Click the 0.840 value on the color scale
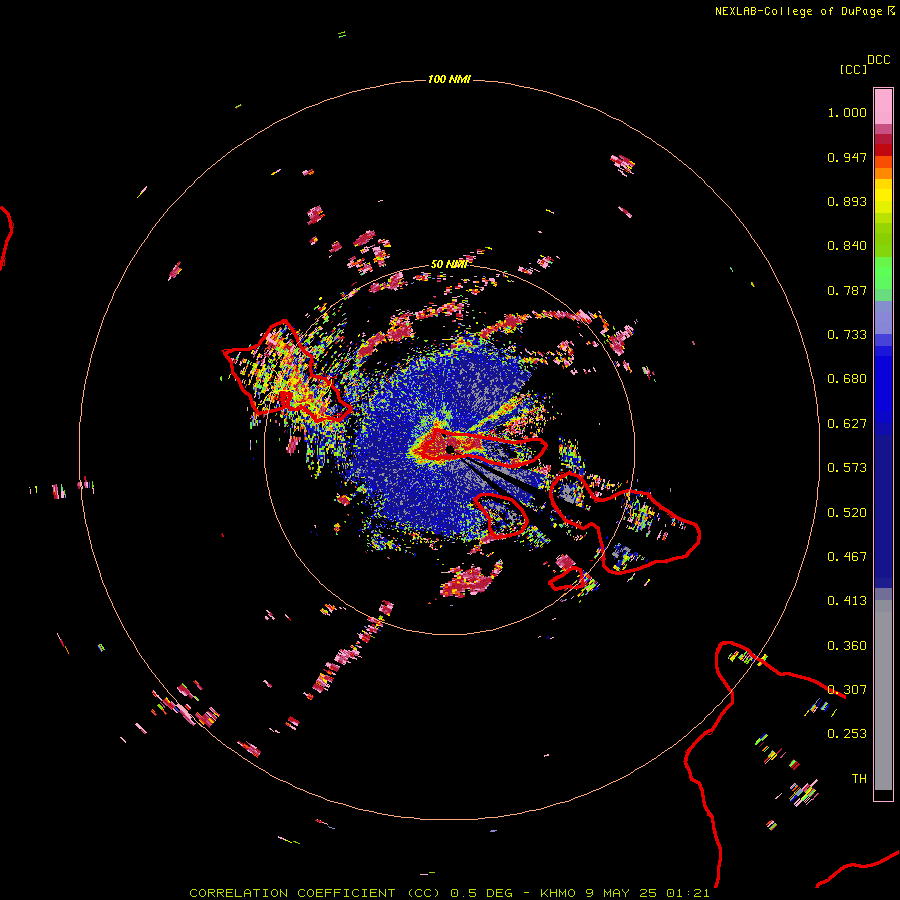Viewport: 900px width, 900px height. 847,246
